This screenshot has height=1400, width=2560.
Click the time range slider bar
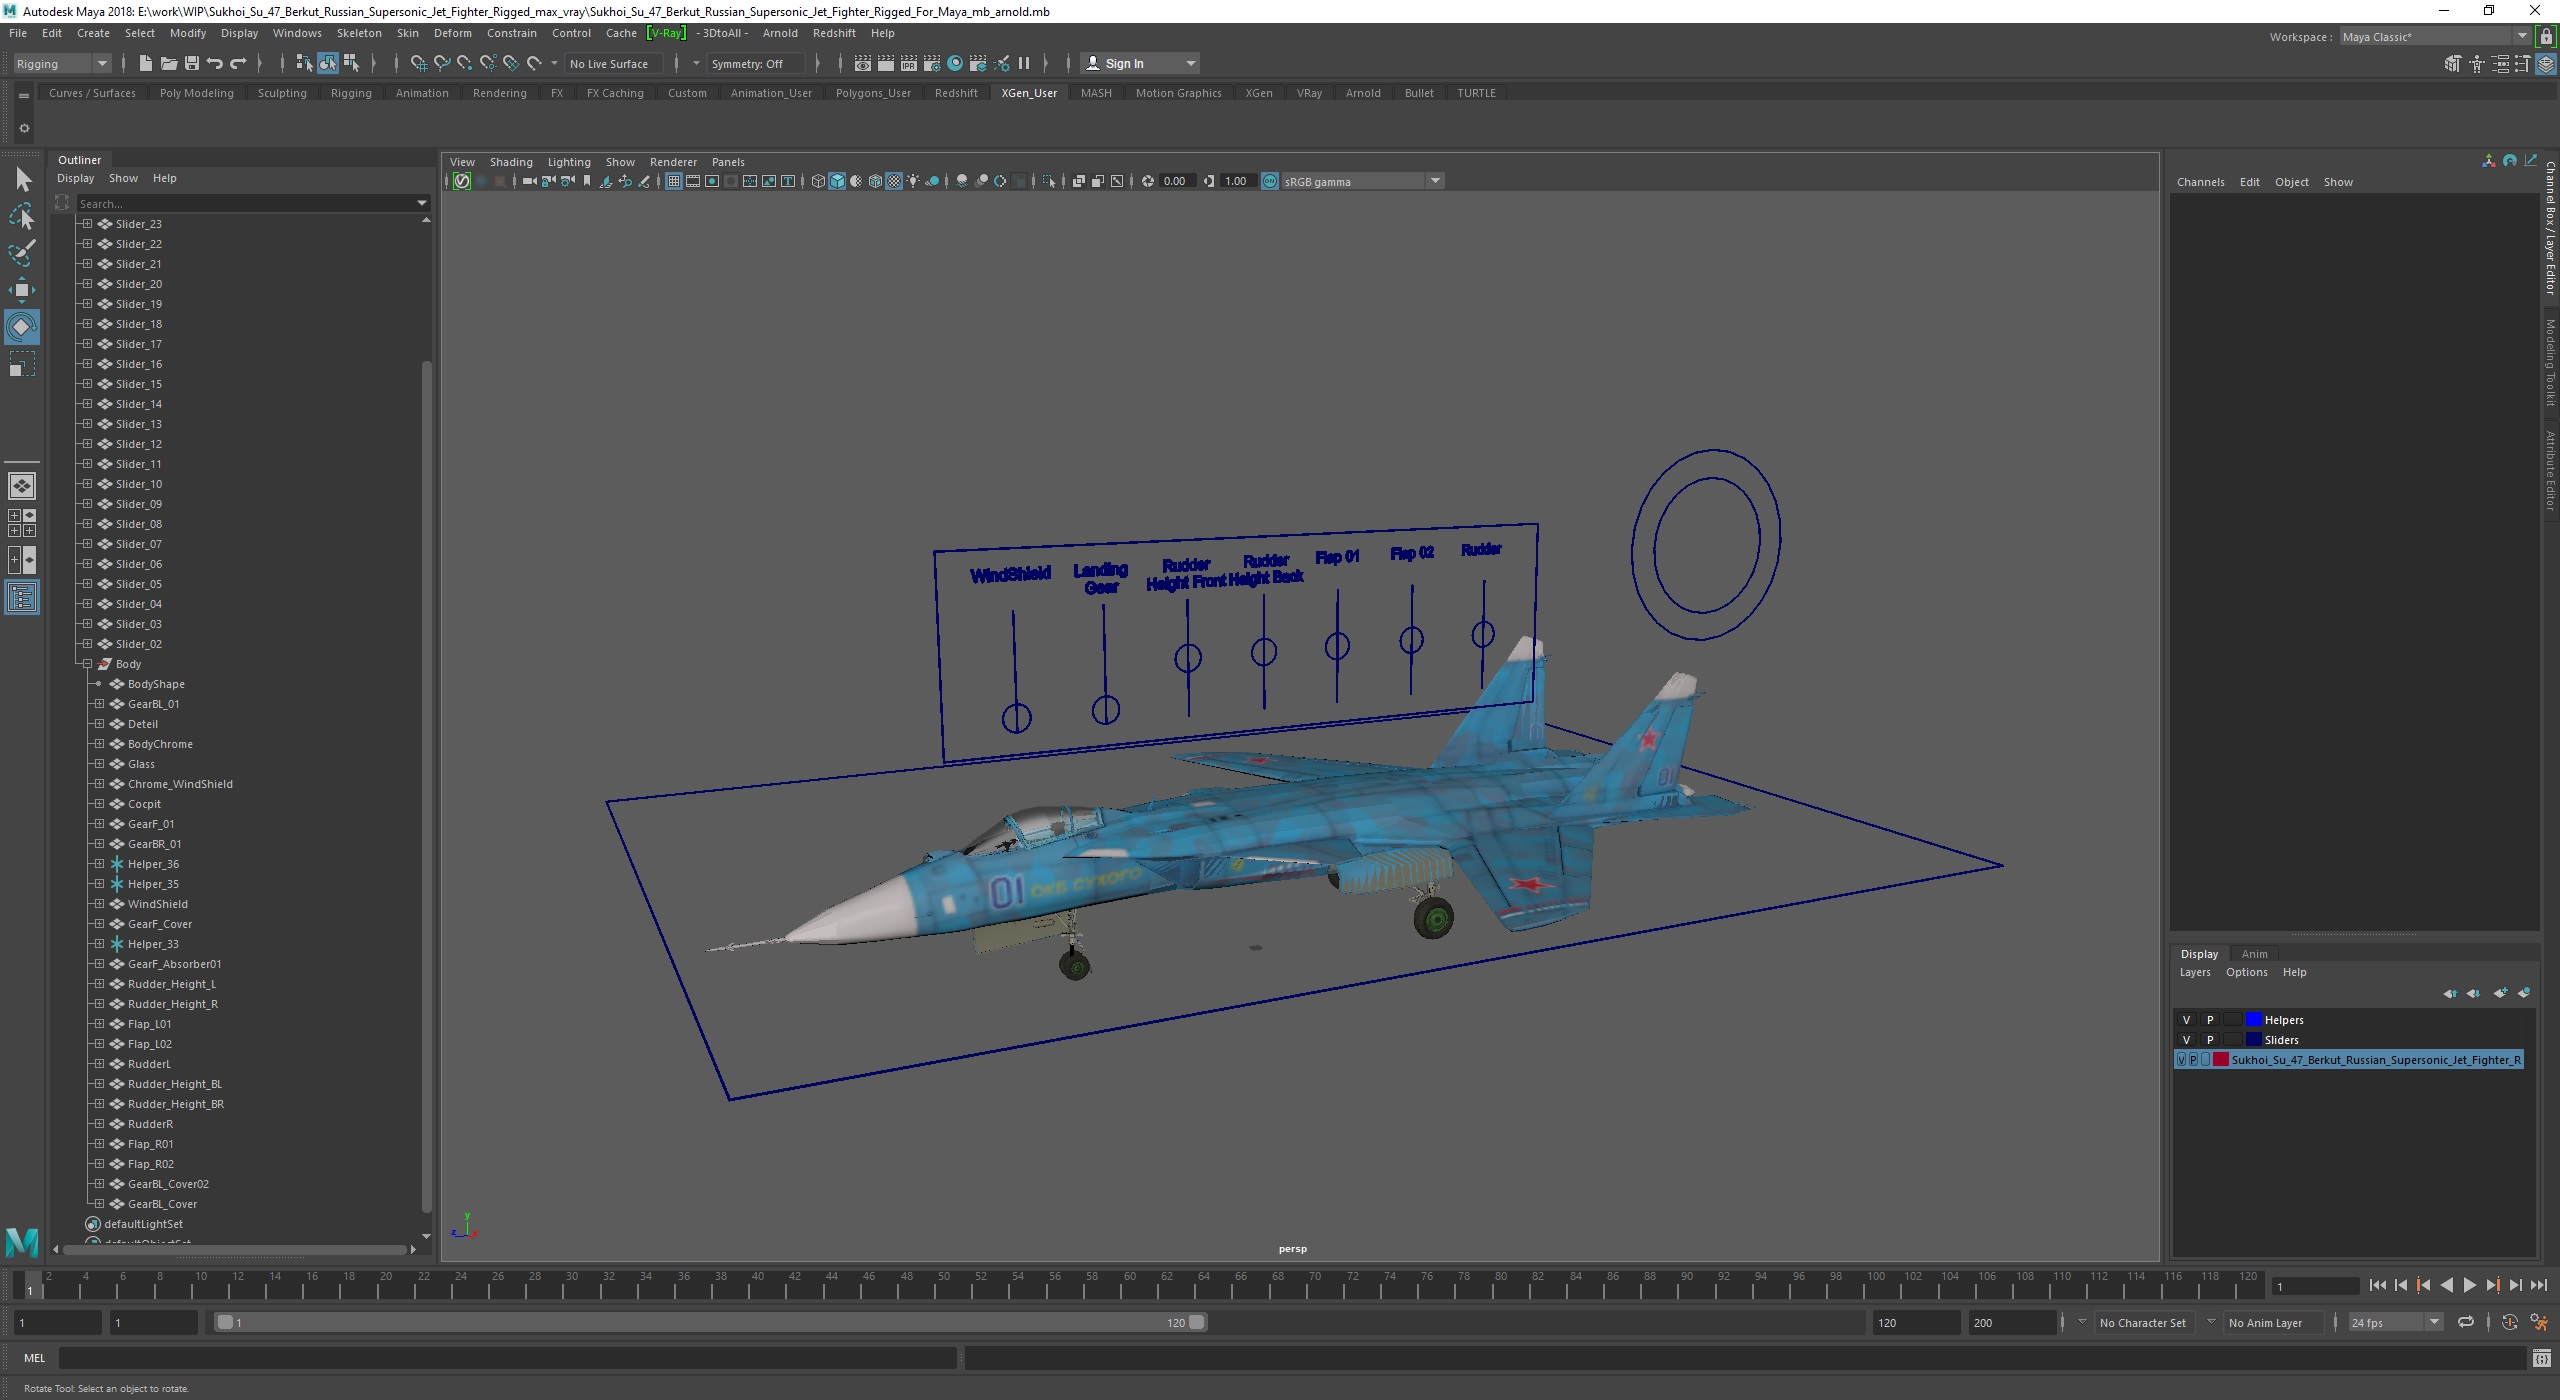coord(711,1323)
